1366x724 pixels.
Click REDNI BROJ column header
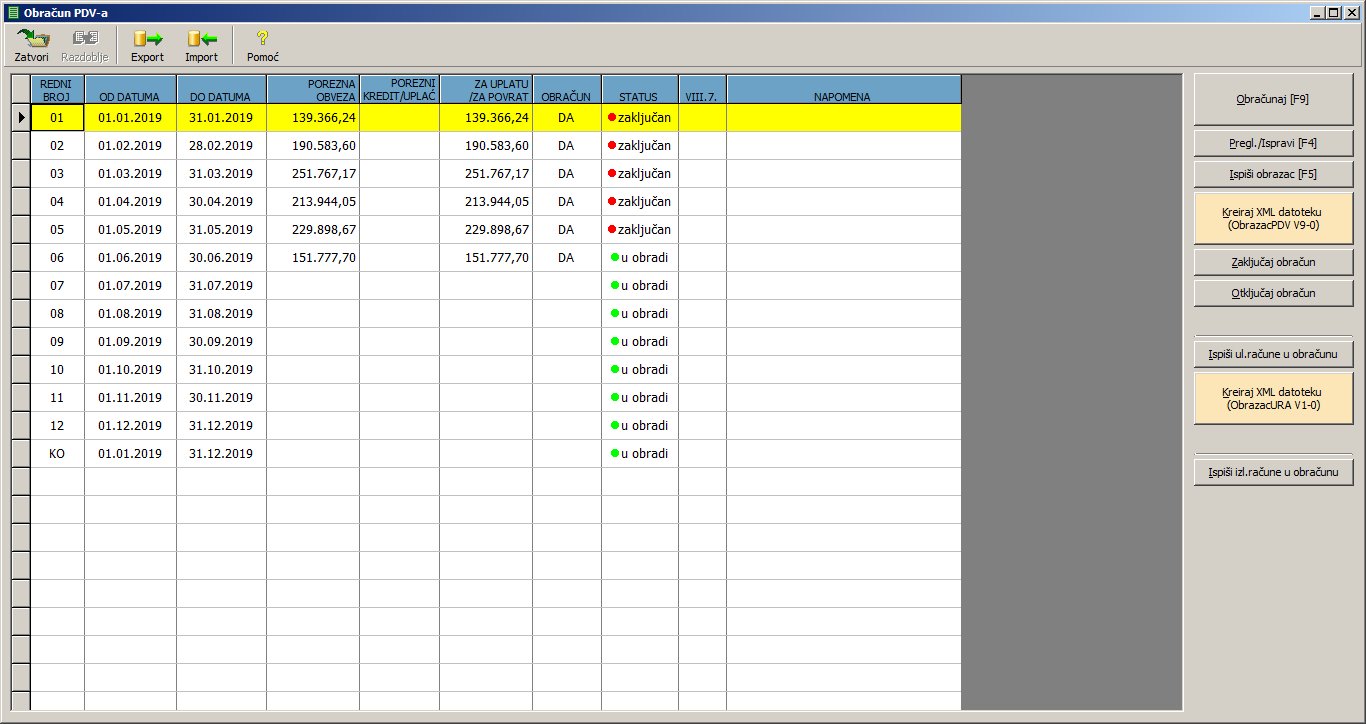(58, 90)
